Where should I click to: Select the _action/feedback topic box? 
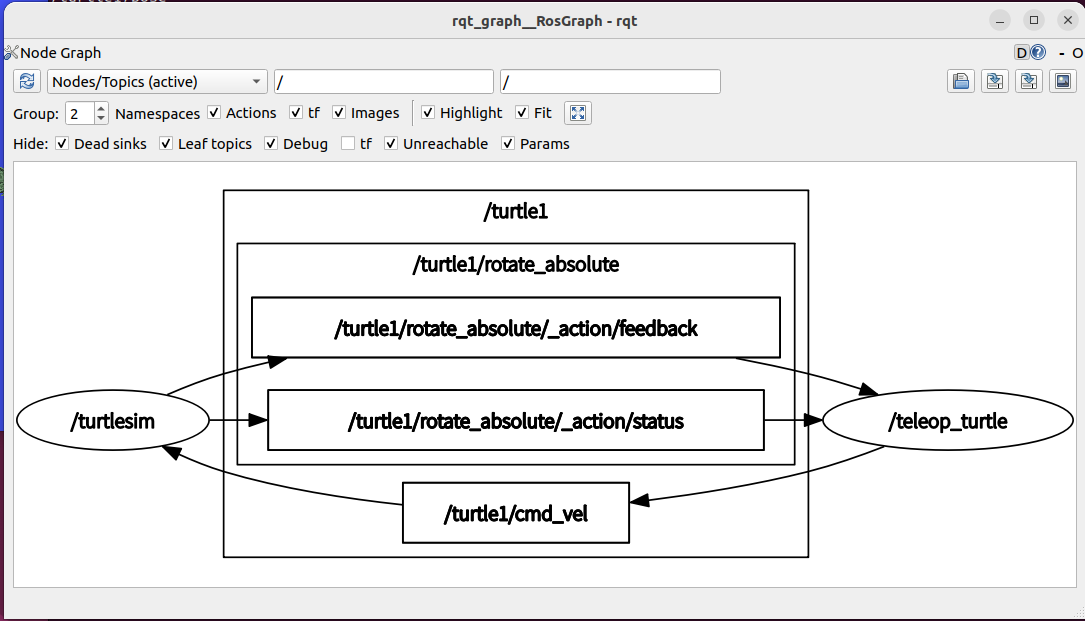point(516,327)
